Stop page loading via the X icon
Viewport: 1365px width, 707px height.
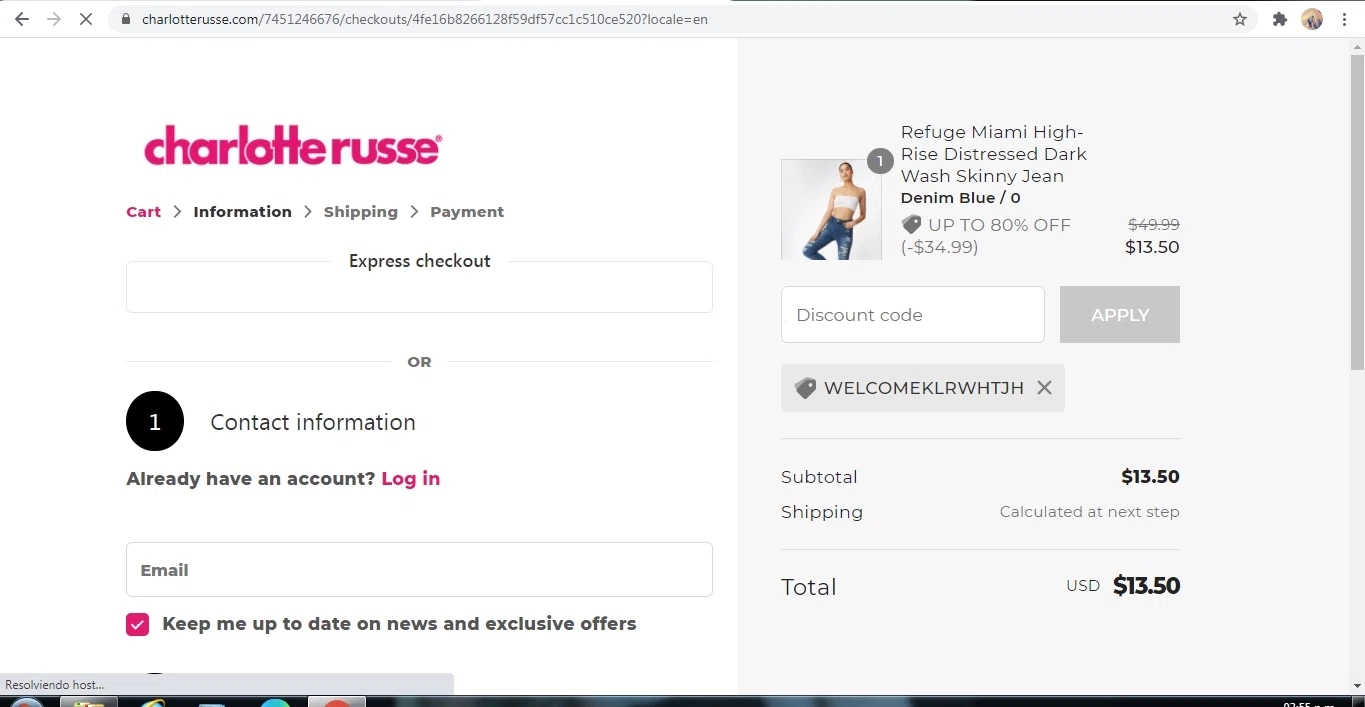click(x=86, y=18)
